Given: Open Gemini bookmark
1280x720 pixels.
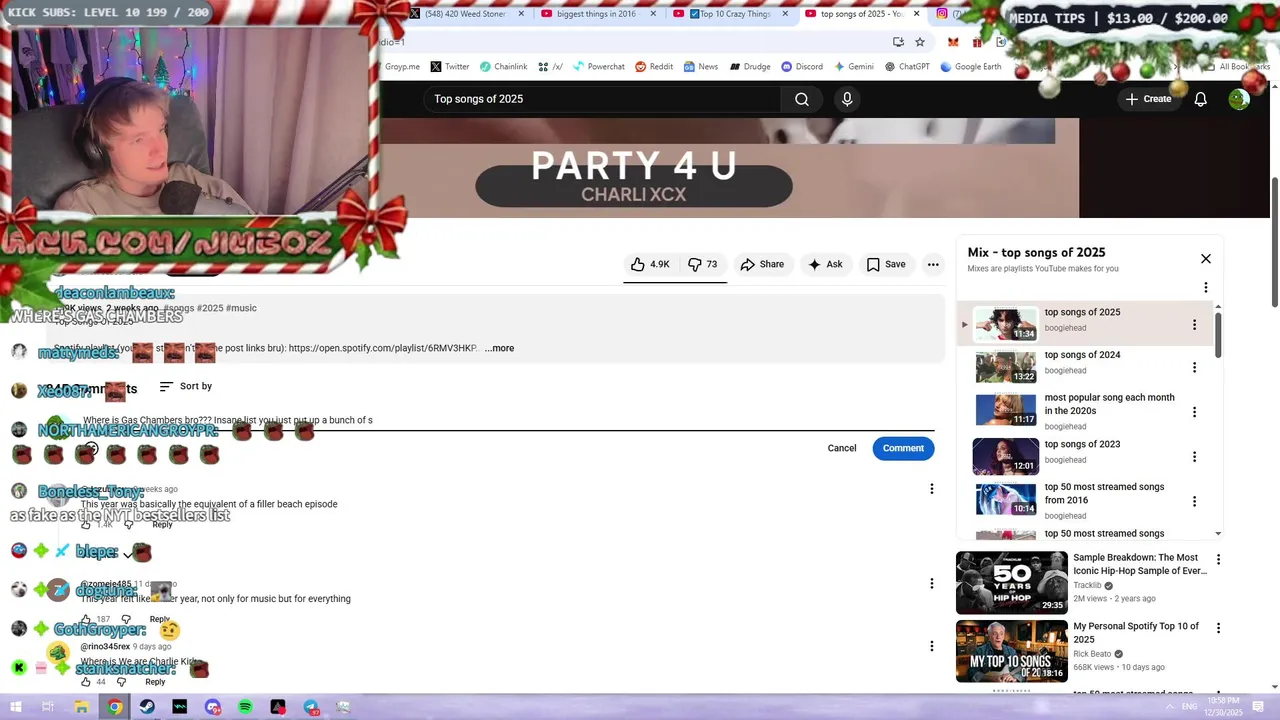Looking at the screenshot, I should (853, 67).
